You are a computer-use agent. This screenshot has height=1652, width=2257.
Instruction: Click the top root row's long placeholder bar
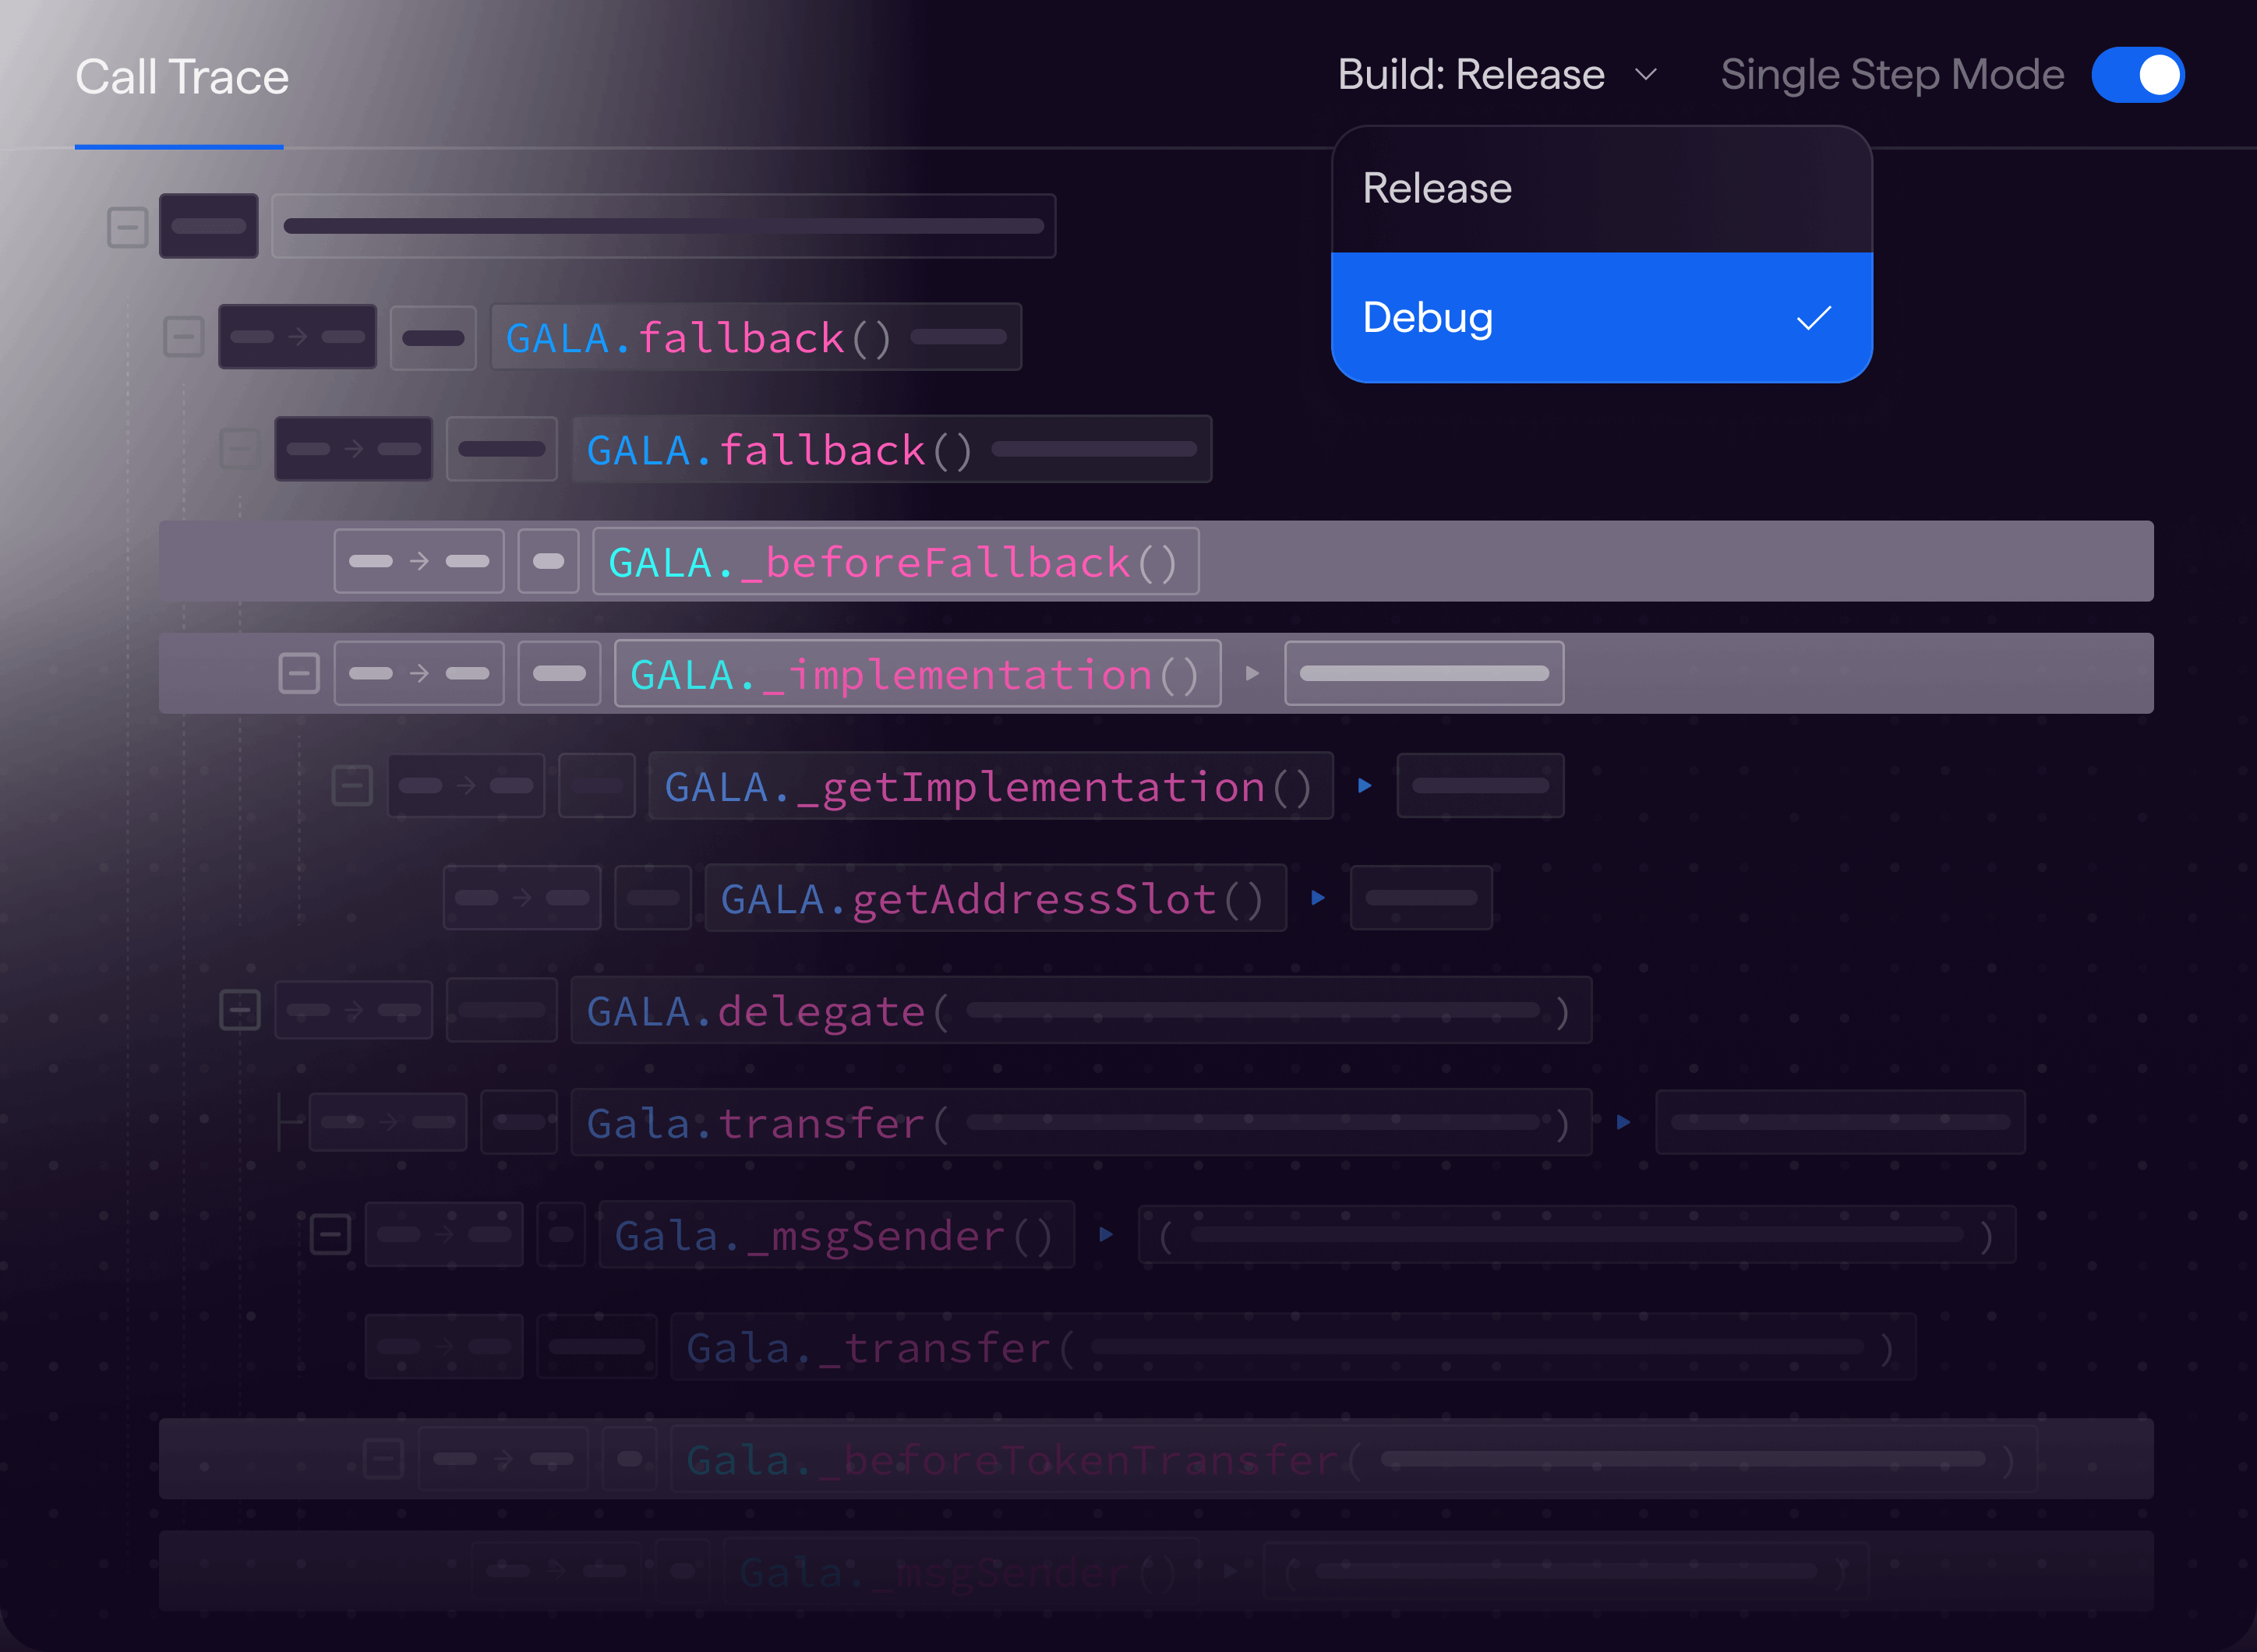tap(664, 226)
